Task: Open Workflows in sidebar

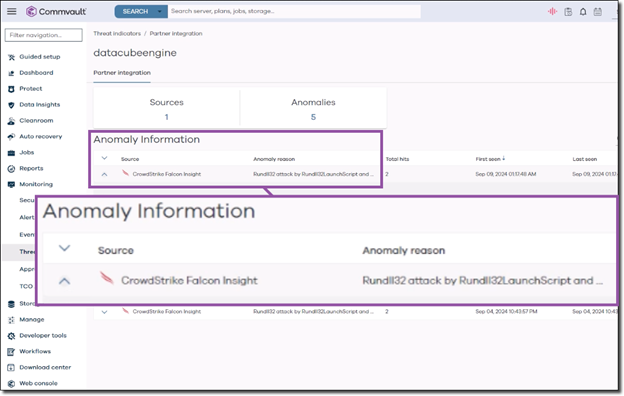Action: tap(35, 351)
